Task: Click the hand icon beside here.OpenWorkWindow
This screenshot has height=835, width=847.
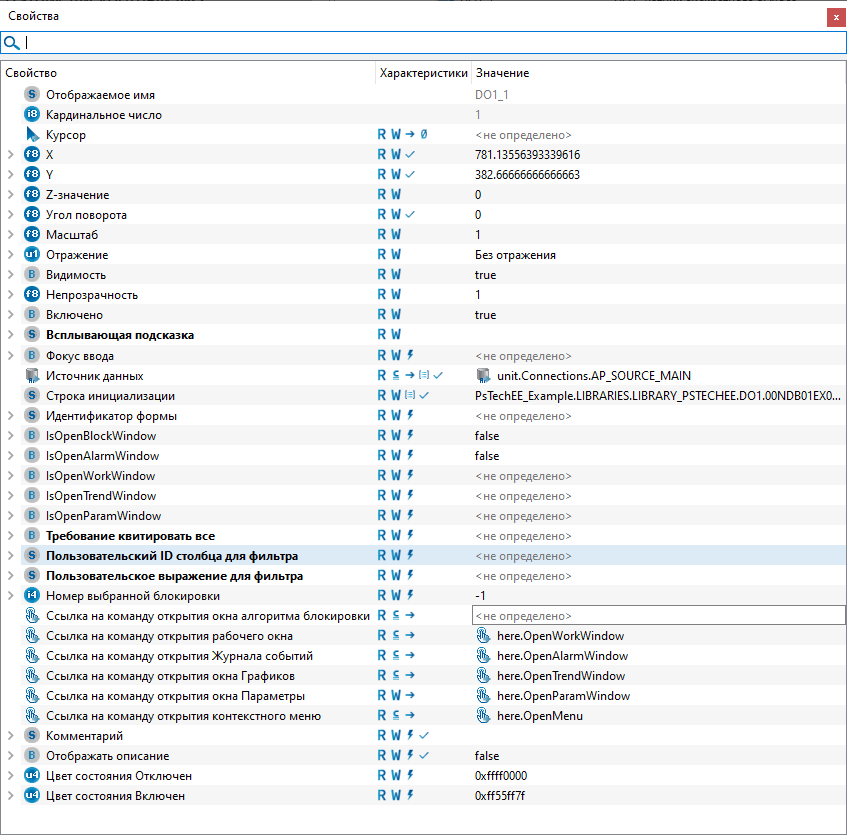Action: point(484,636)
